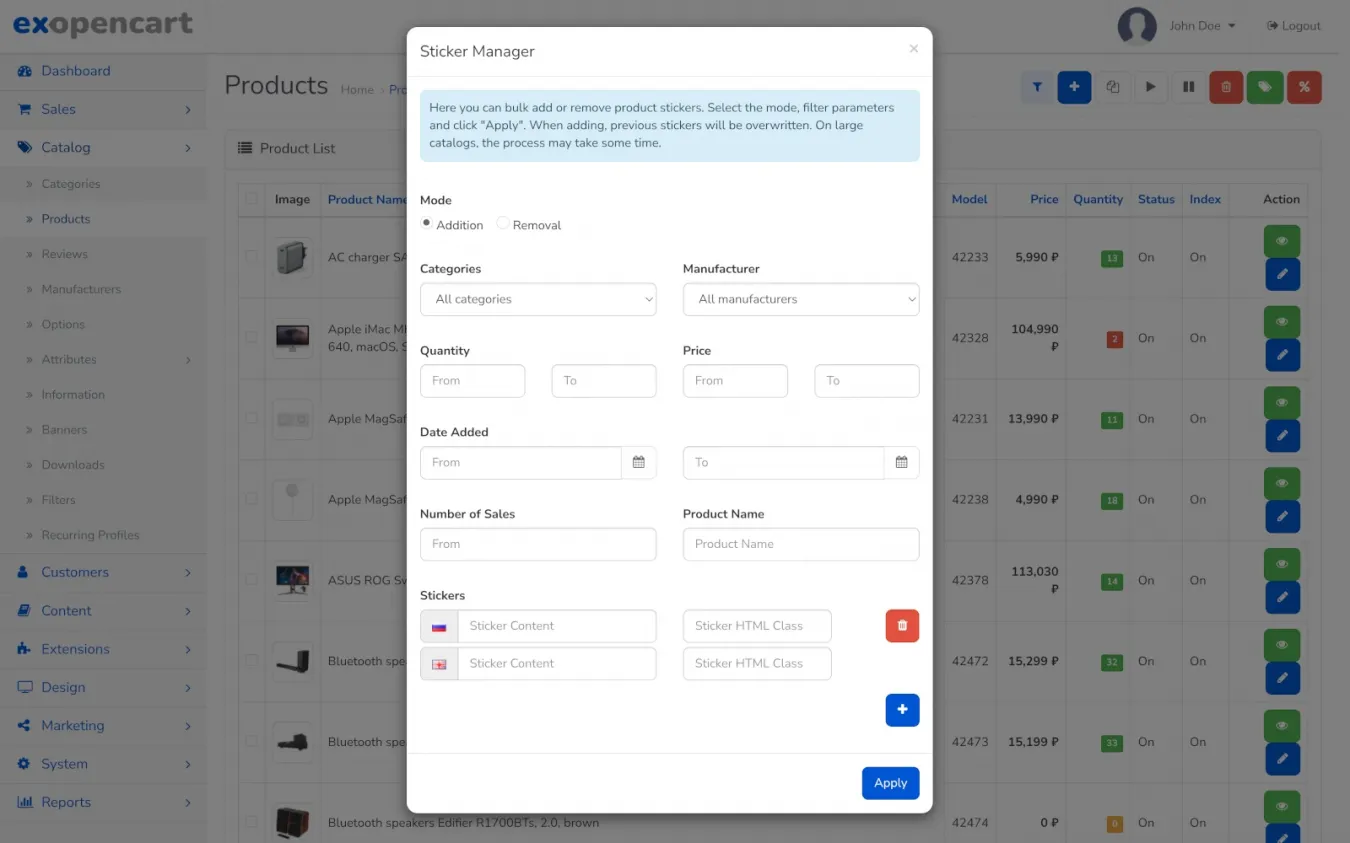This screenshot has width=1350, height=843.
Task: Click the blue plus button to add a sticker
Action: click(902, 710)
